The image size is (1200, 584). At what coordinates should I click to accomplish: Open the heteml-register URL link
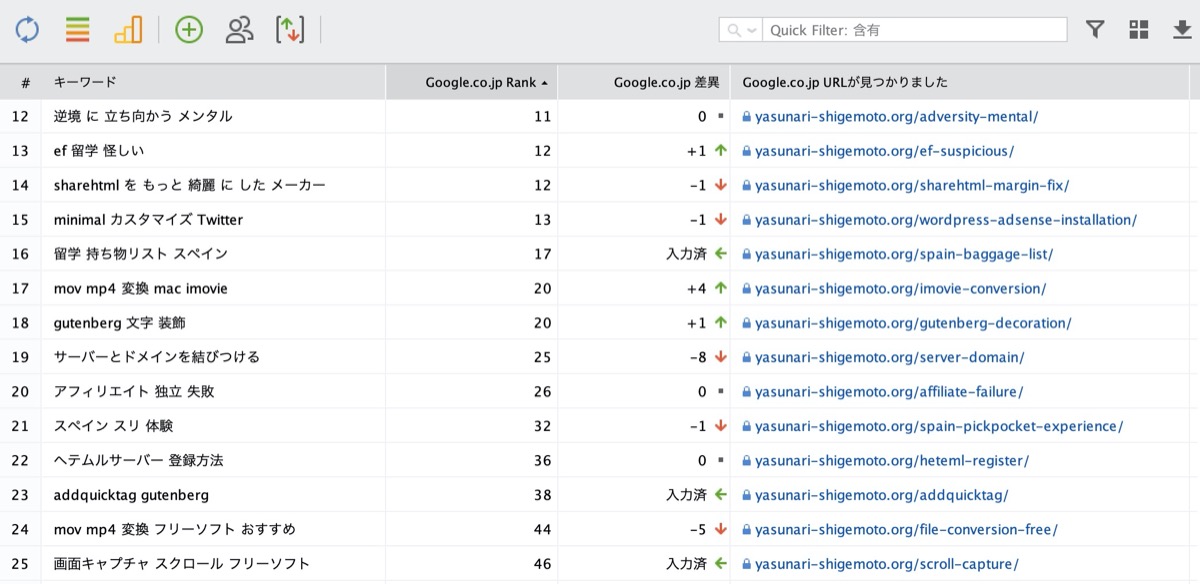(891, 461)
